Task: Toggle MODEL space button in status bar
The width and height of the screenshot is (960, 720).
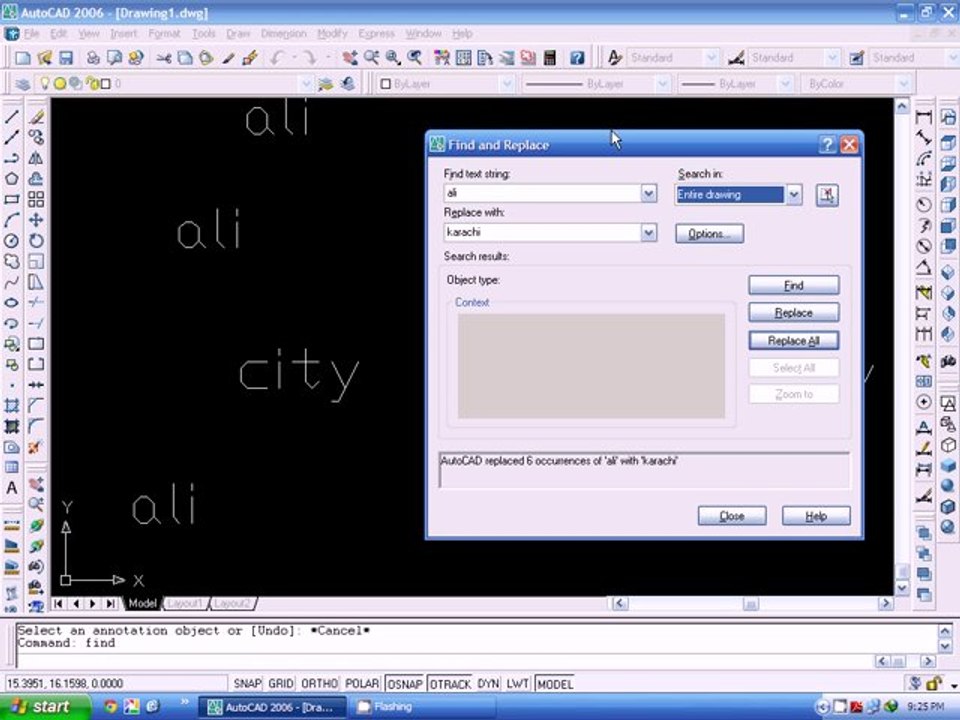Action: (x=555, y=683)
